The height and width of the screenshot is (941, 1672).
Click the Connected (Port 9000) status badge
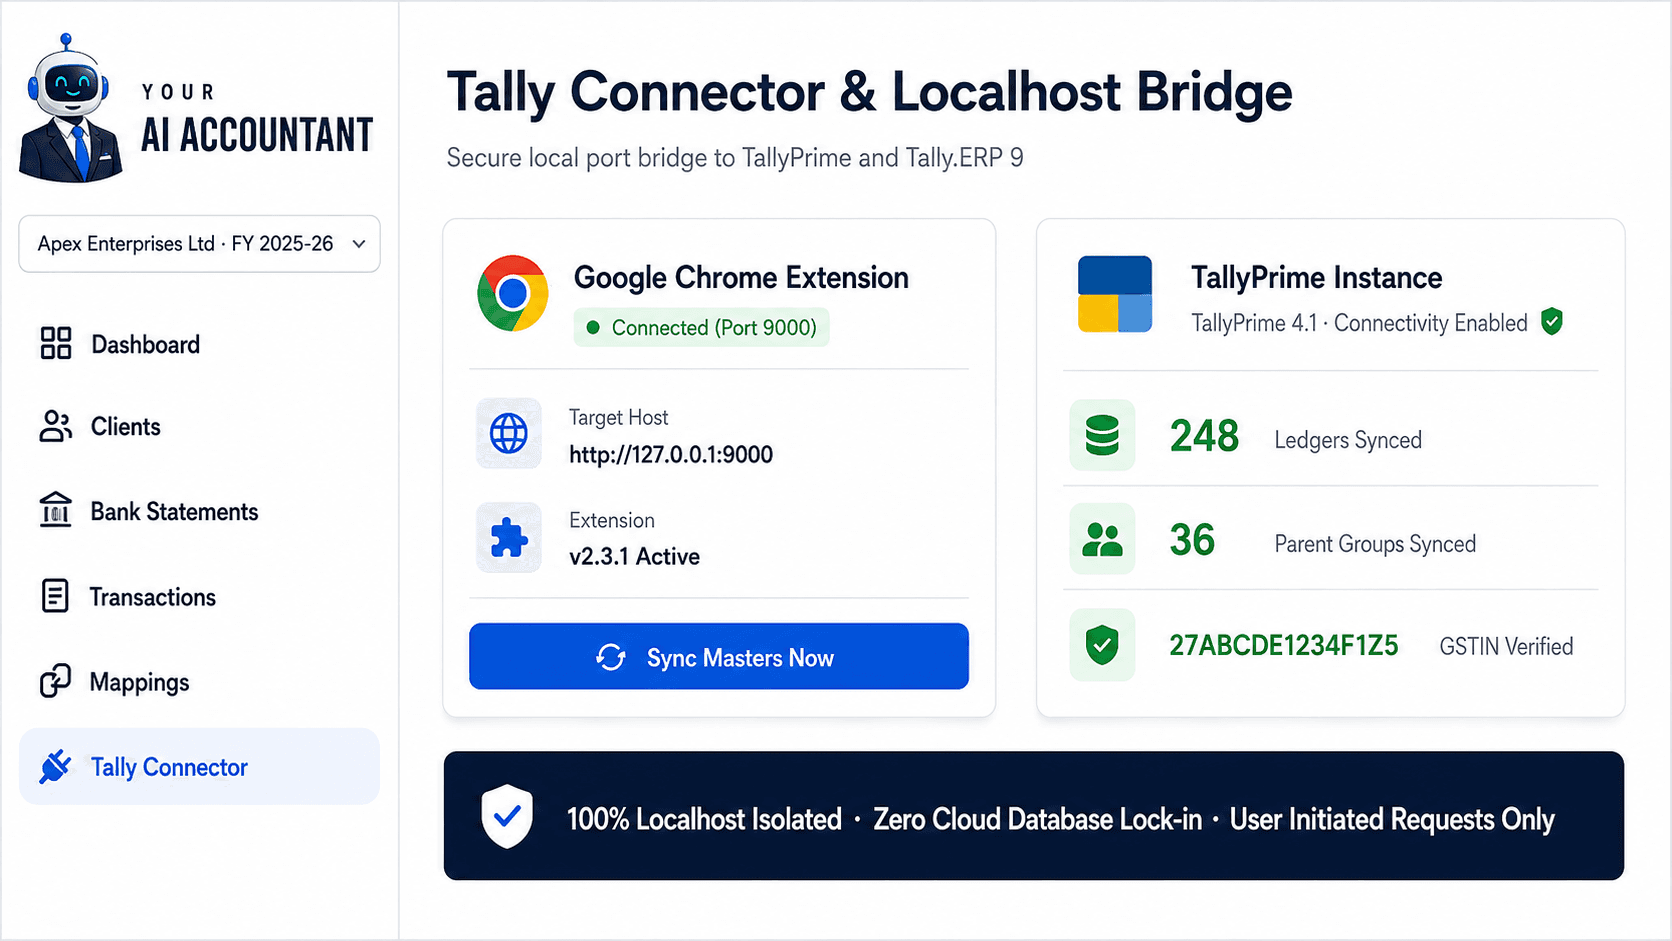(x=701, y=327)
